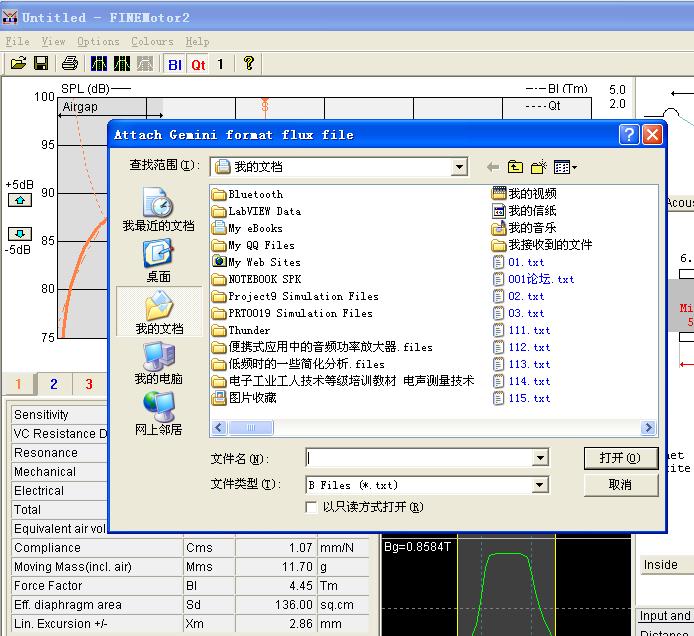The image size is (694, 636).
Task: Switch to tab 1
Action: pos(19,384)
